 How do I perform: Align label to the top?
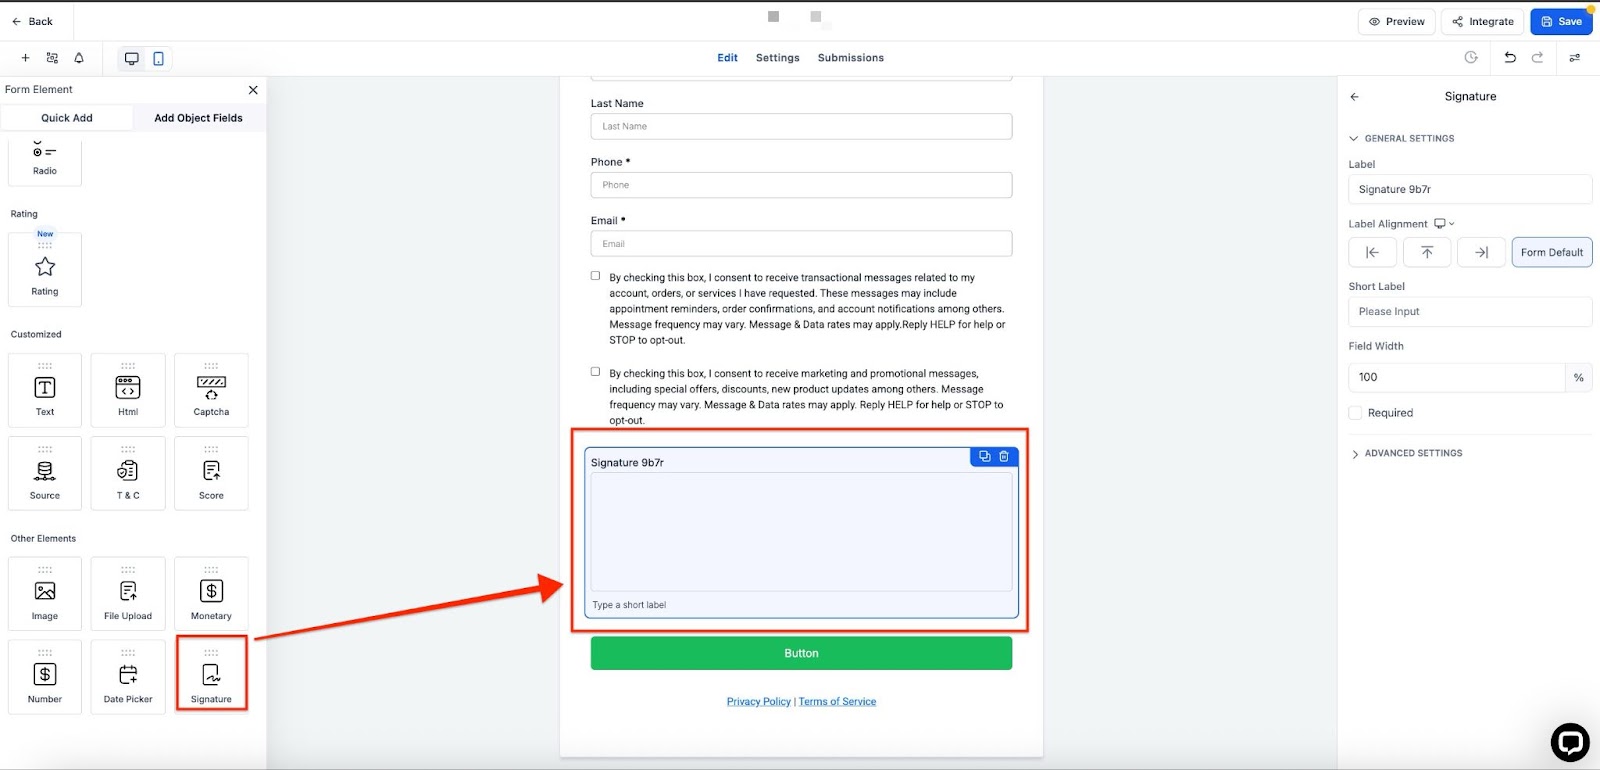tap(1427, 252)
